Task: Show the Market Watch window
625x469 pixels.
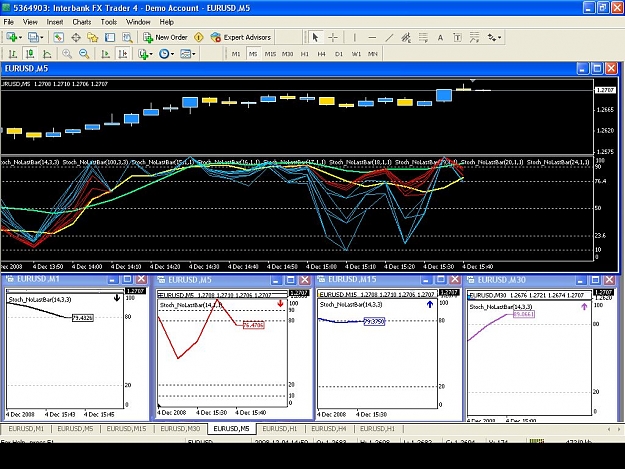Action: [x=59, y=37]
